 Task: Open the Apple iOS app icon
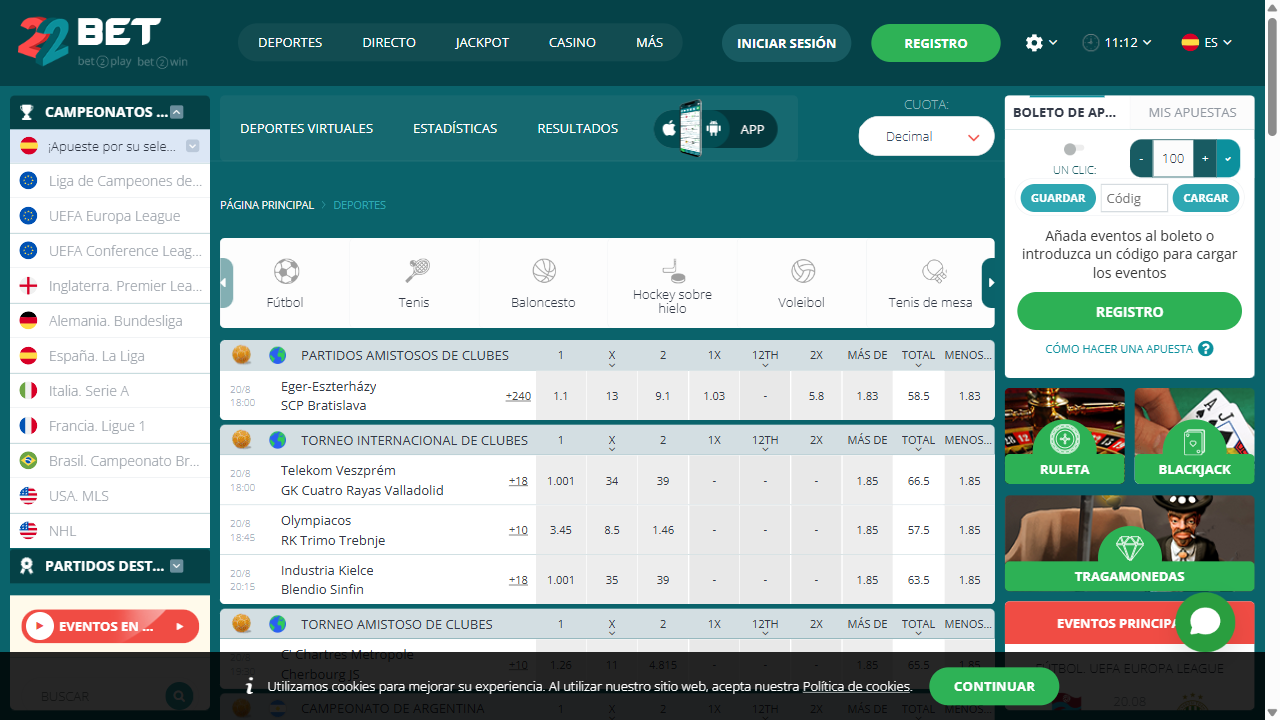[x=668, y=129]
